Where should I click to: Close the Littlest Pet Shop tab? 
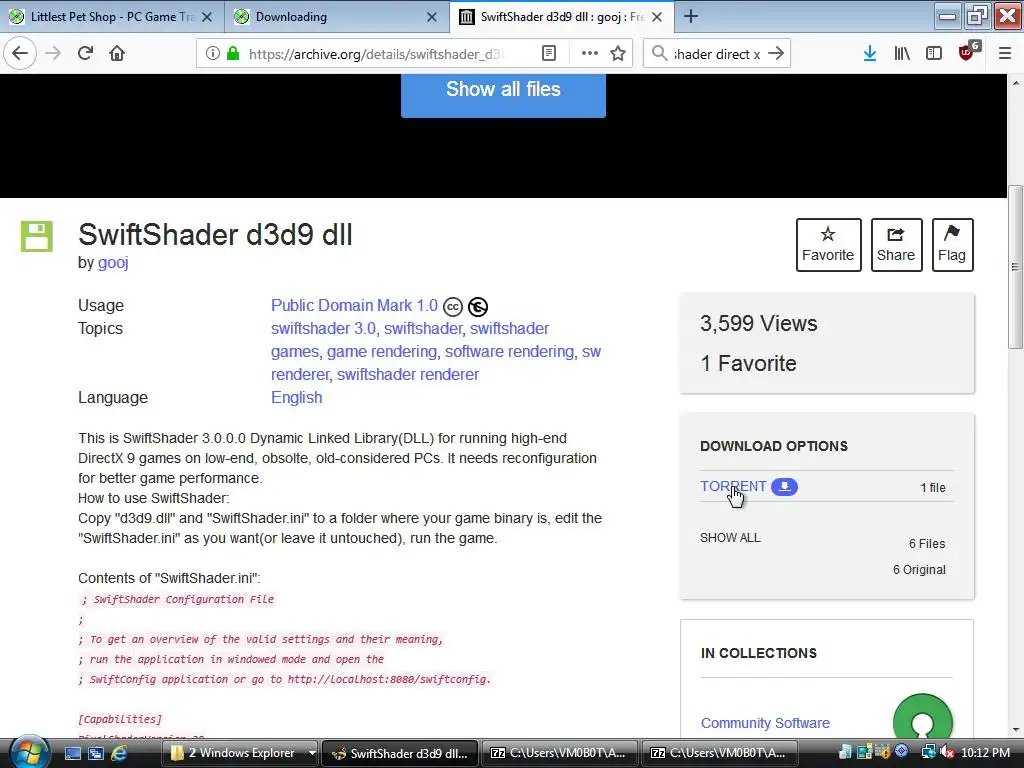click(x=207, y=17)
